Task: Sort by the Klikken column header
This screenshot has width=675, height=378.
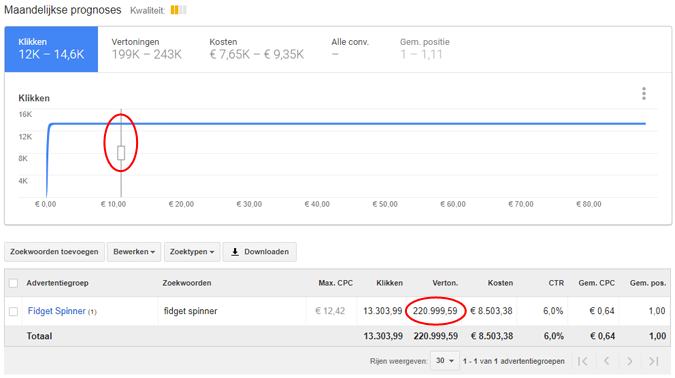Action: (x=389, y=283)
